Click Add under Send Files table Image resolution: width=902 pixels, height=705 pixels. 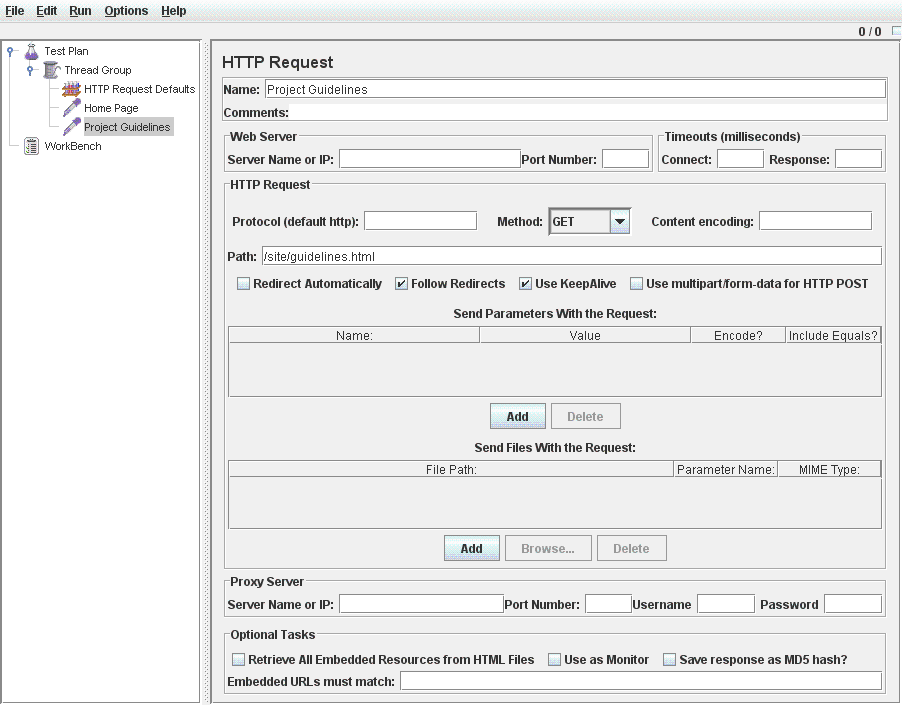pyautogui.click(x=471, y=548)
